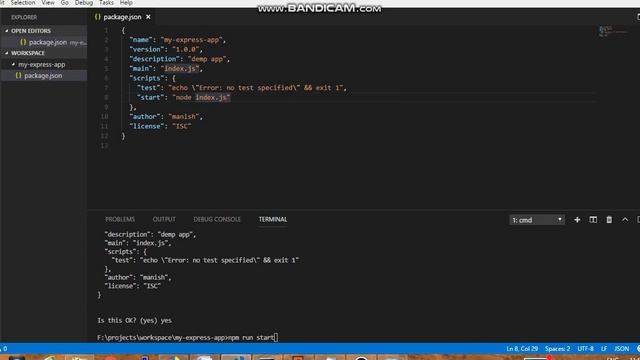Viewport: 640px width, 360px height.
Task: Open the terminal selector dropdown showing 1: cmd
Action: [537, 220]
